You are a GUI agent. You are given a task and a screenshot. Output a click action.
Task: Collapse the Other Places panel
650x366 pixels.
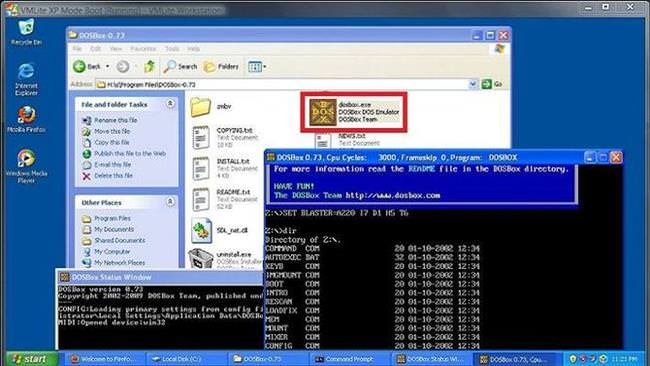point(170,202)
